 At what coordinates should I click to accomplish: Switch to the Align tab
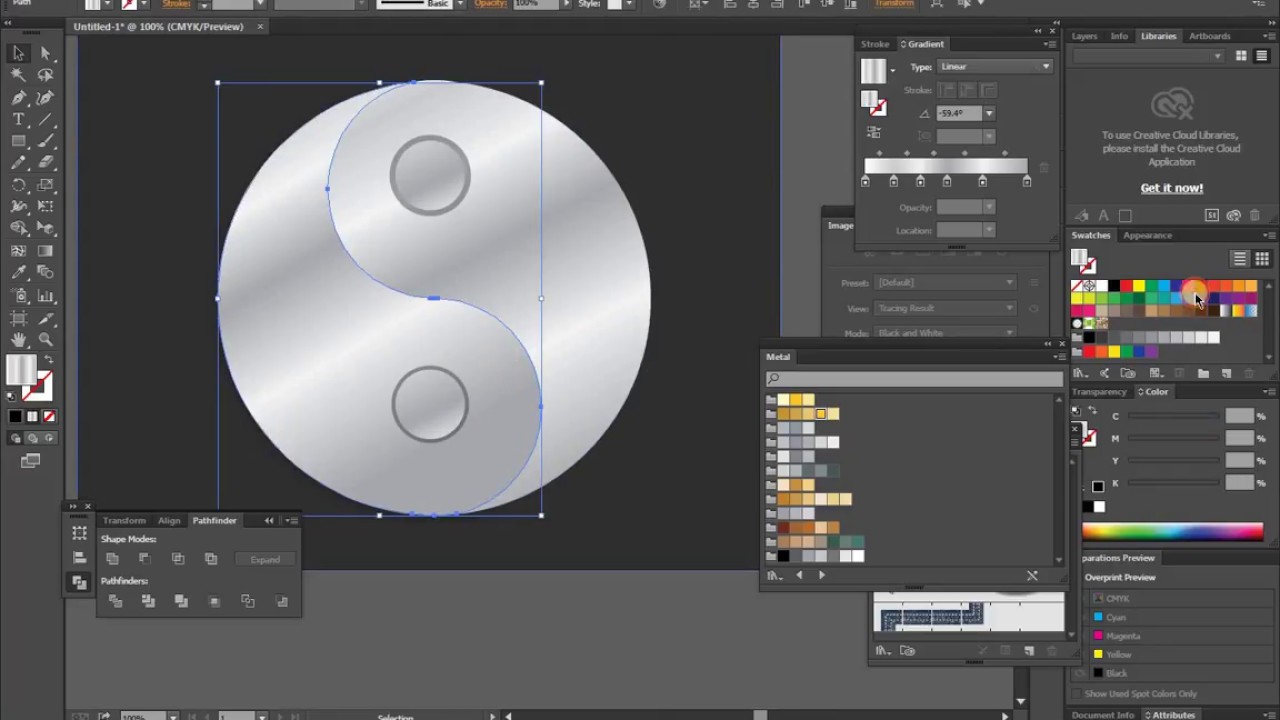point(169,520)
